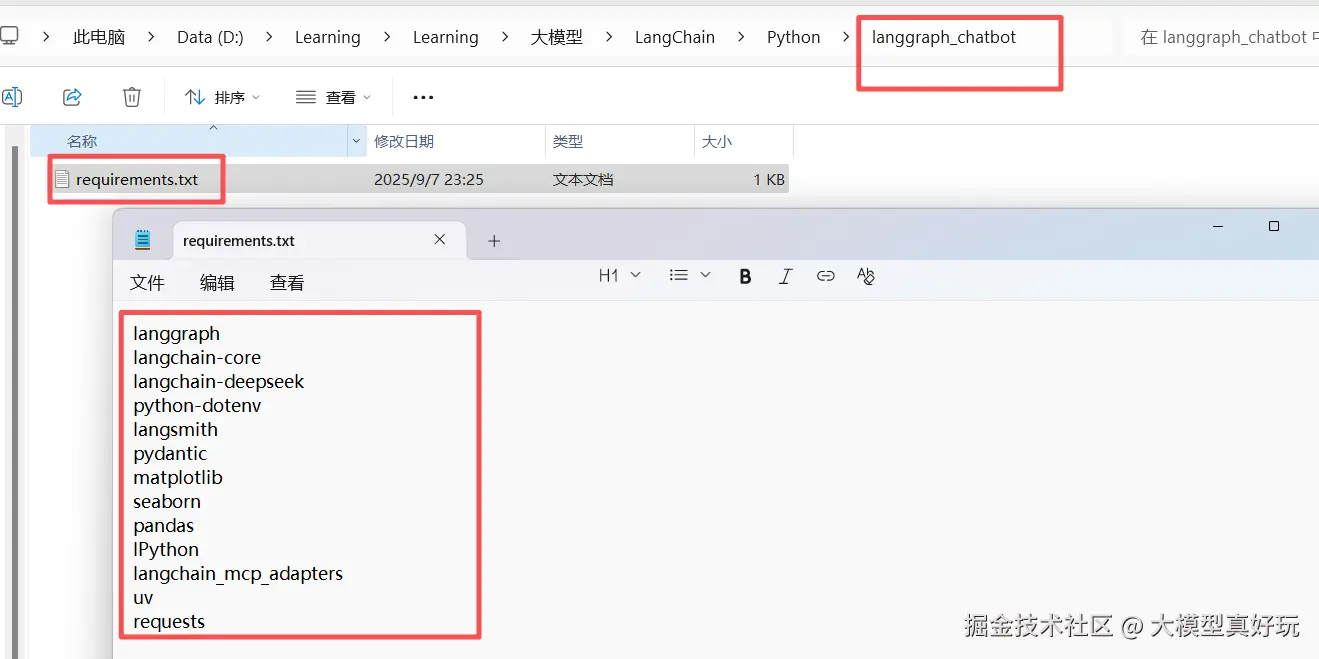The image size is (1319, 659).
Task: Toggle italic formatting in Notepad
Action: 785,277
